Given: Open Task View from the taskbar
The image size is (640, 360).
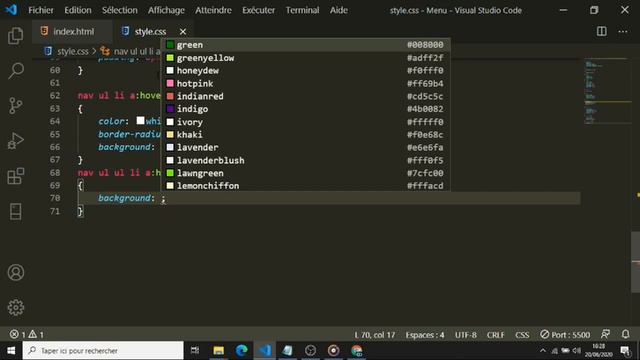Looking at the screenshot, I should coord(195,351).
